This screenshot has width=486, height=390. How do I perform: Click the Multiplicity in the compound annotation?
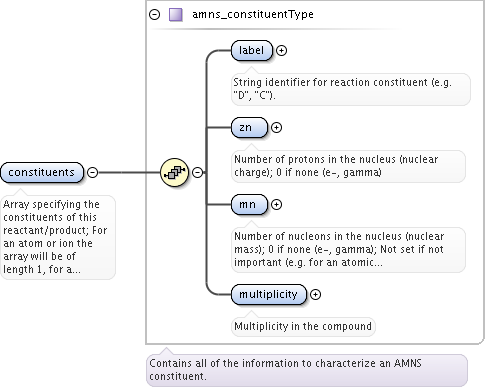[x=303, y=326]
